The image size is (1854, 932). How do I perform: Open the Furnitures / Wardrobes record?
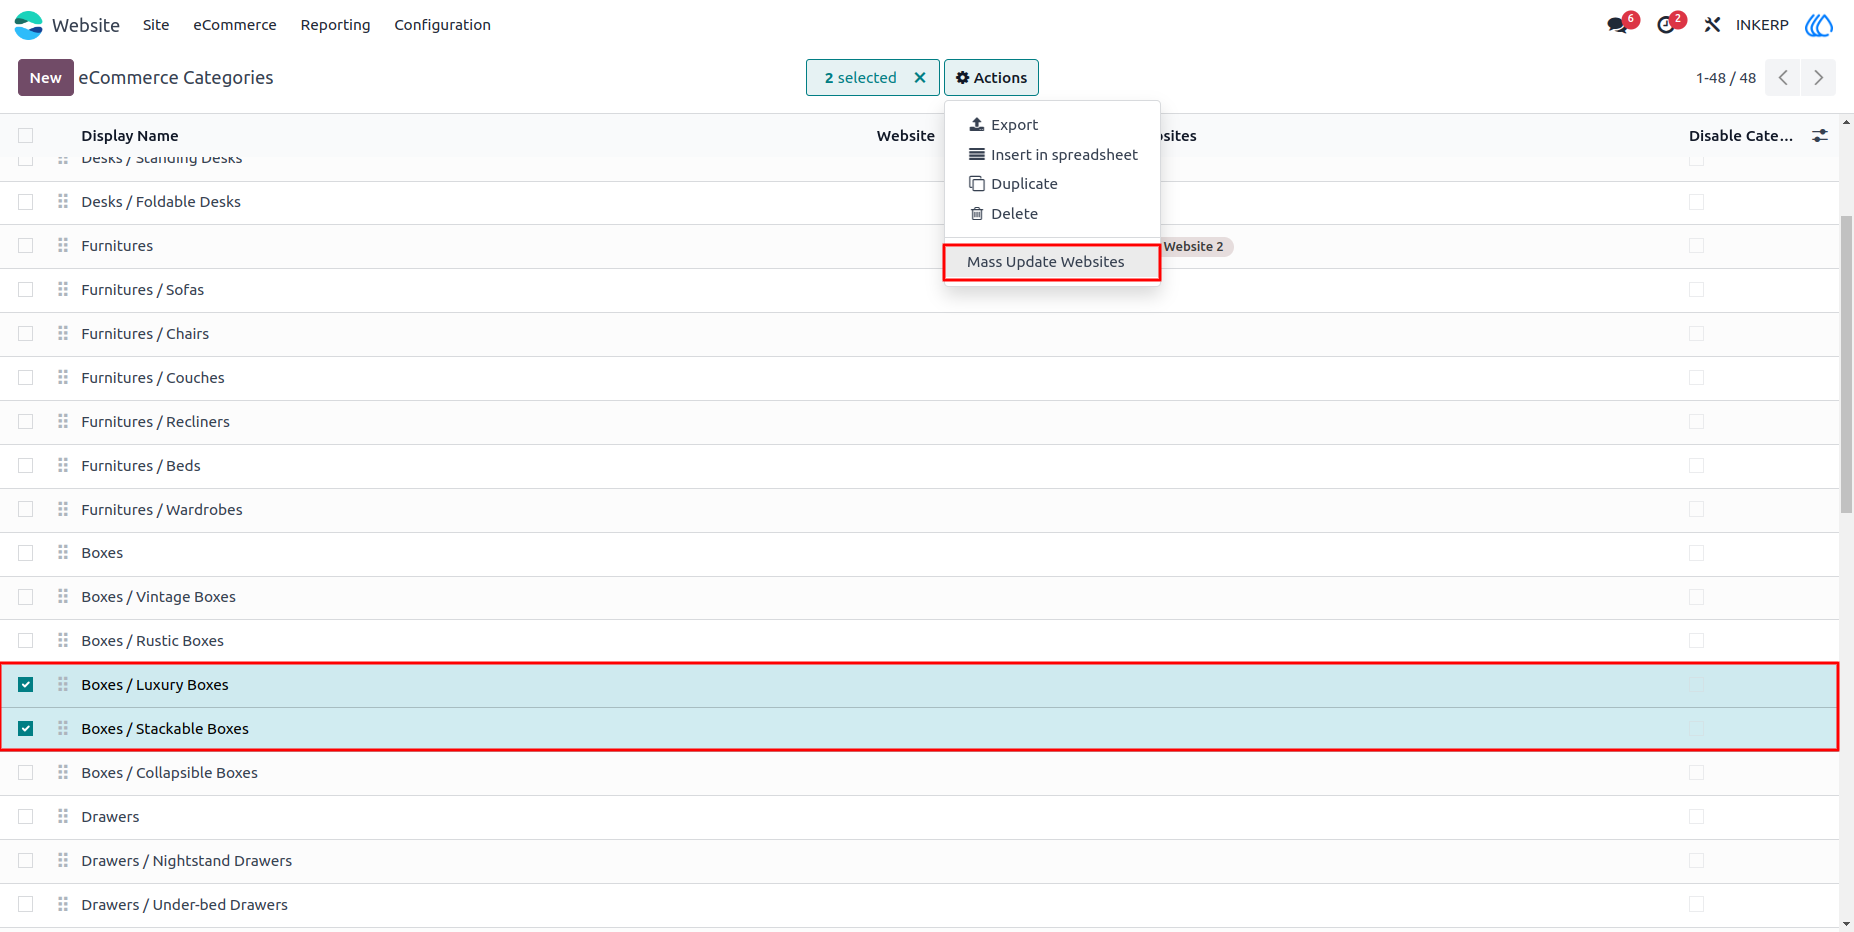(162, 510)
